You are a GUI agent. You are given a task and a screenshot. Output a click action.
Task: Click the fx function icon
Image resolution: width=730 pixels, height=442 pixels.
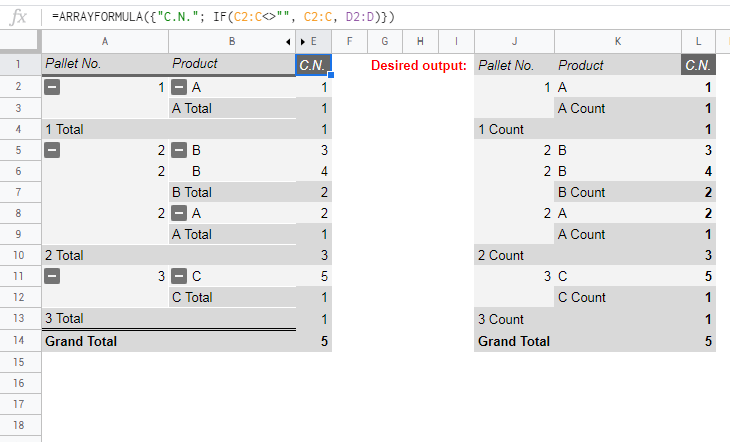coord(18,17)
